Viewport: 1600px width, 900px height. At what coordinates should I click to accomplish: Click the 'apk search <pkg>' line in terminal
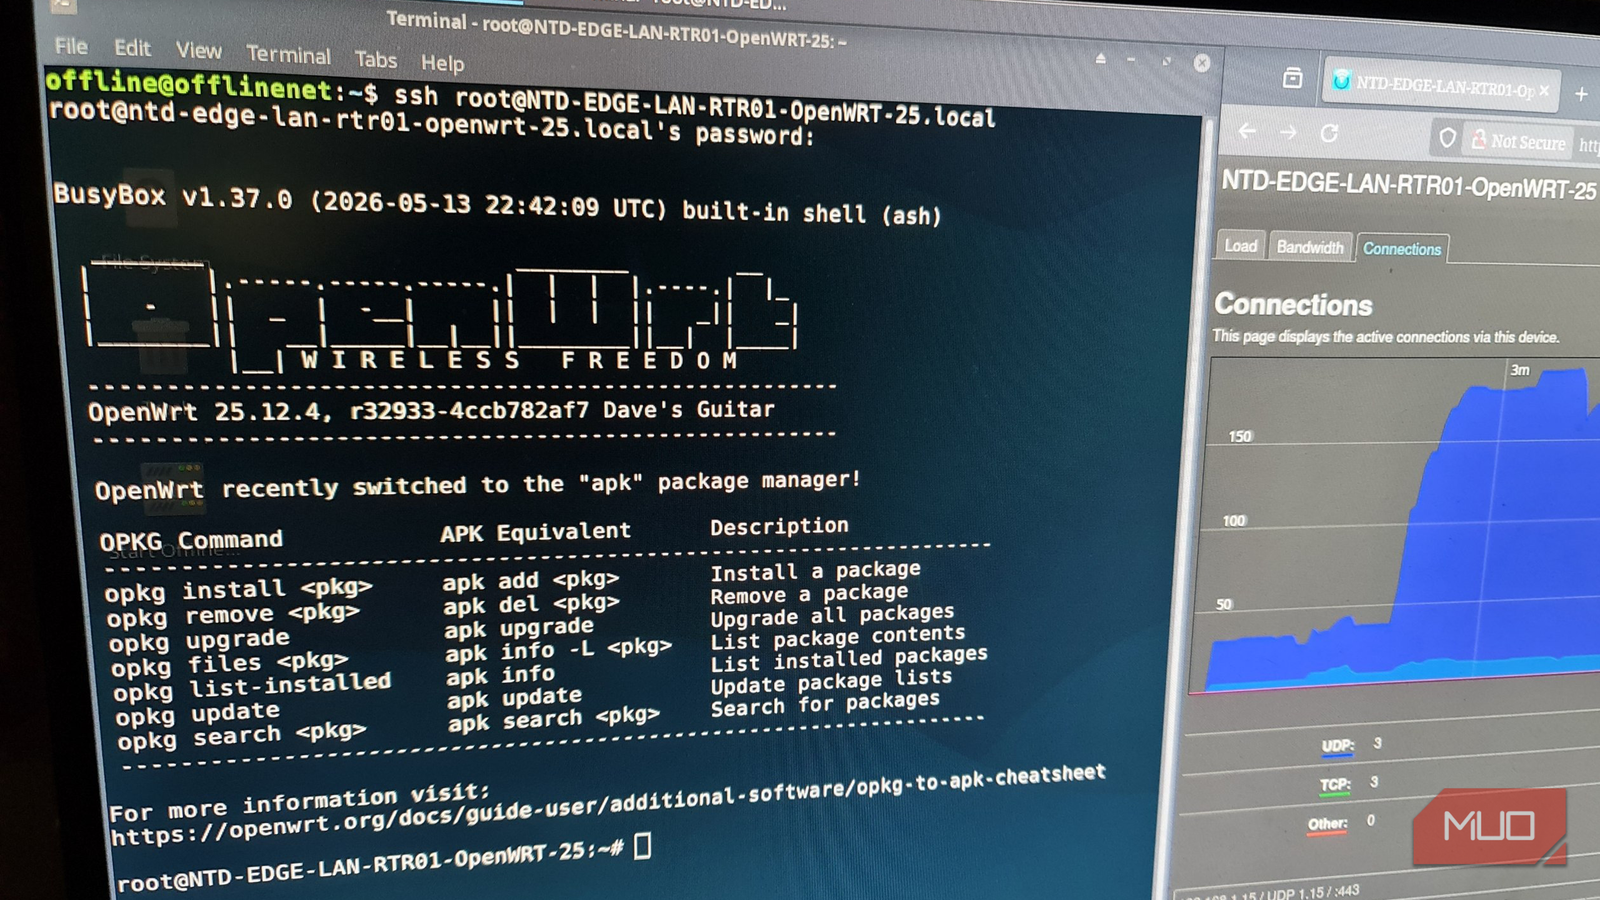pyautogui.click(x=553, y=719)
